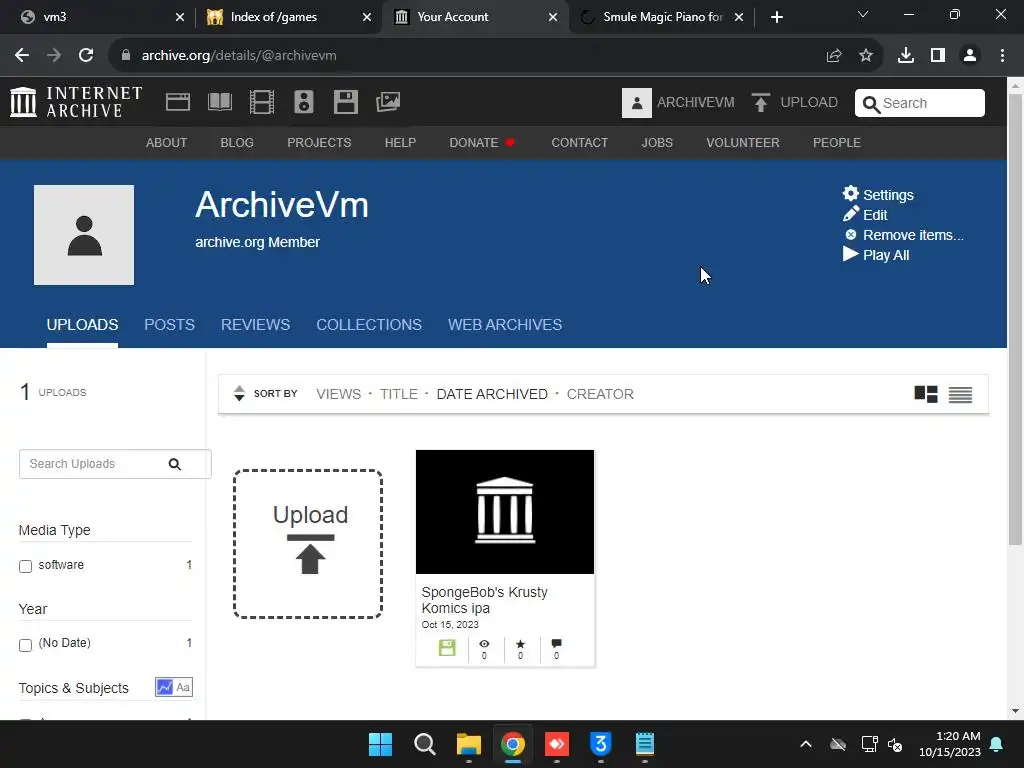Viewport: 1024px width, 768px height.
Task: Show hidden system tray icons
Action: (x=806, y=744)
